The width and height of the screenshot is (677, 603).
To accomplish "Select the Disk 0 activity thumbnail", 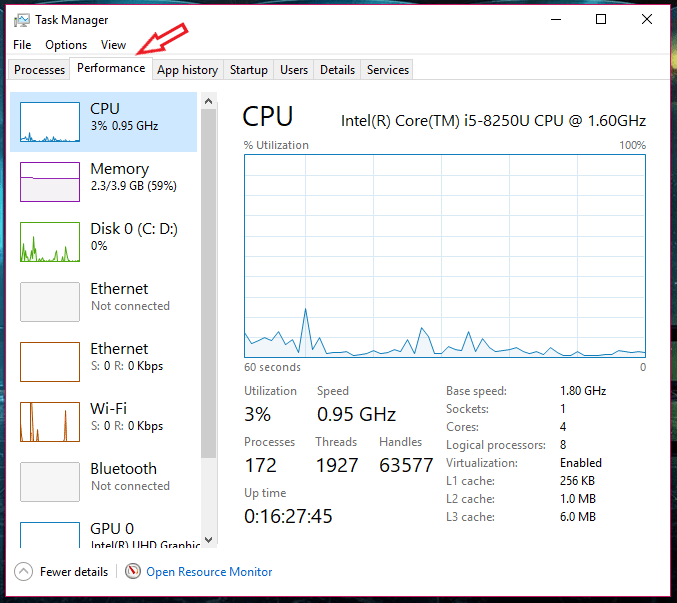I will pos(50,242).
